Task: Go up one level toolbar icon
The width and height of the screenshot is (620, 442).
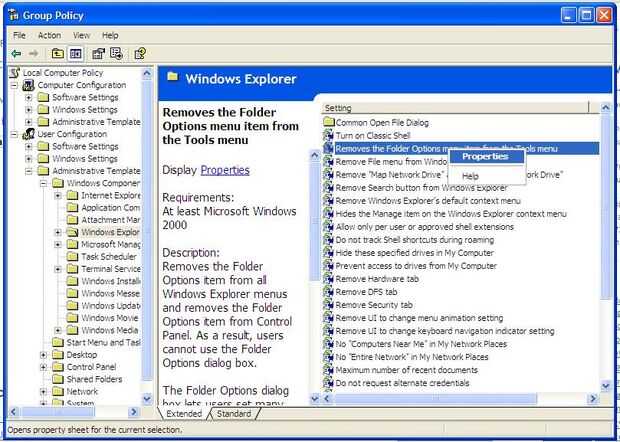Action: [58, 53]
